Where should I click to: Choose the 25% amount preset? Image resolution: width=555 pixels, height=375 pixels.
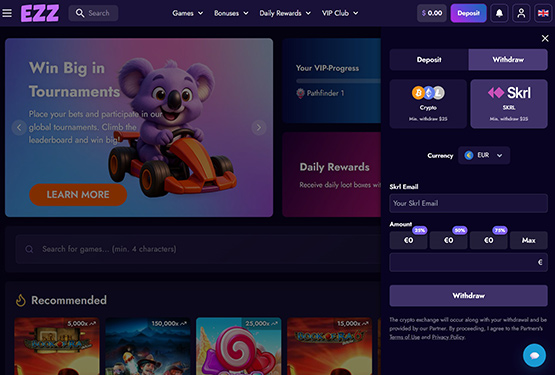pyautogui.click(x=408, y=240)
